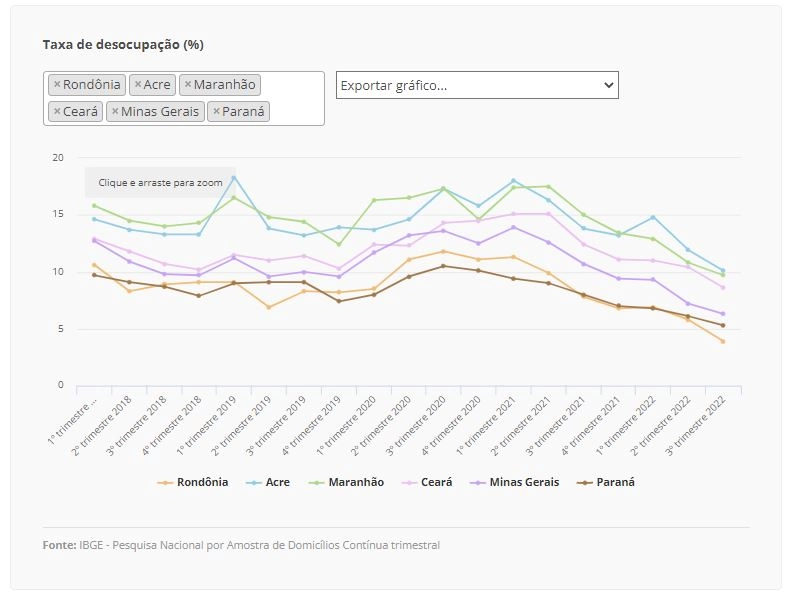Click Acre peak point at 1º trimestre 2019
The width and height of the screenshot is (793, 598).
pos(234,178)
